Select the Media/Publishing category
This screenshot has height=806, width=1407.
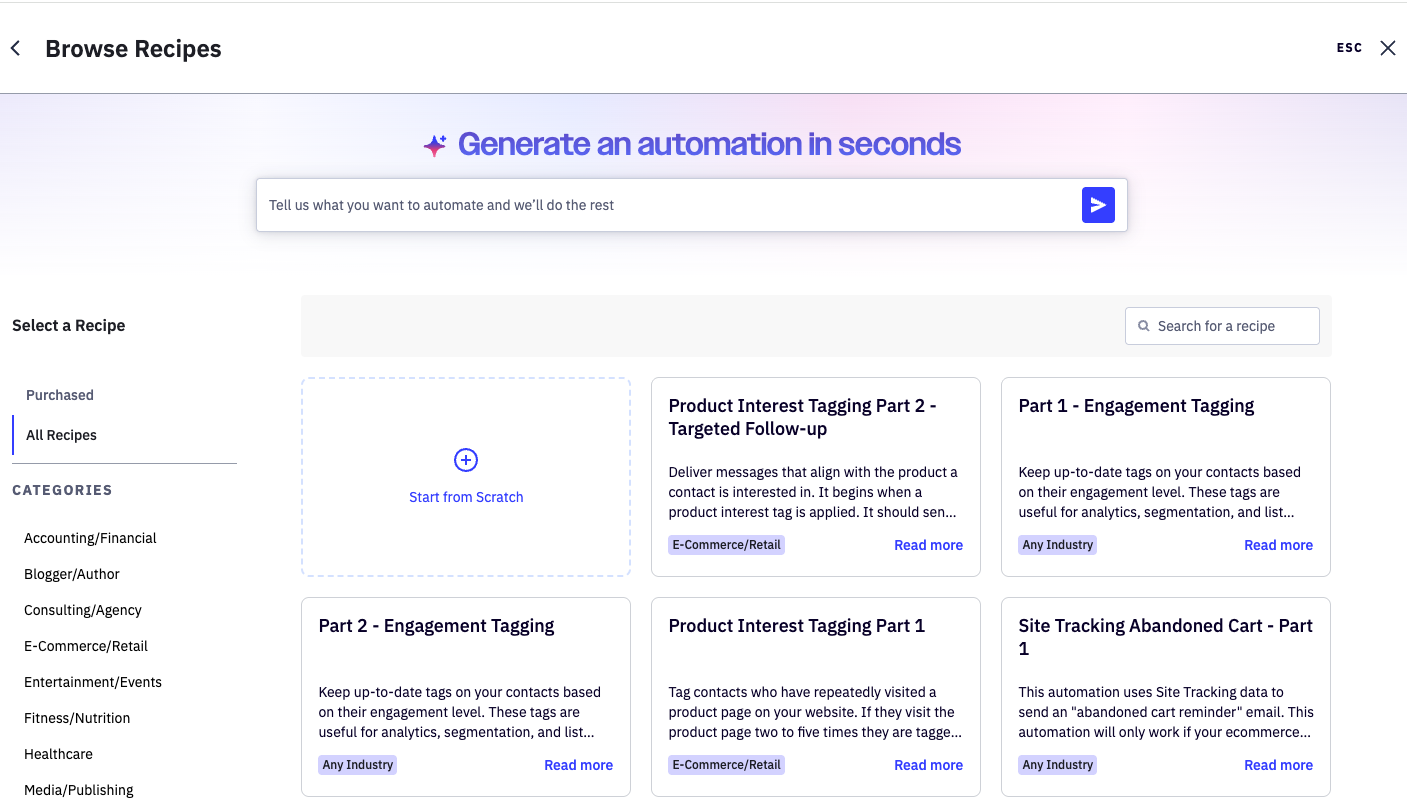pos(78,790)
